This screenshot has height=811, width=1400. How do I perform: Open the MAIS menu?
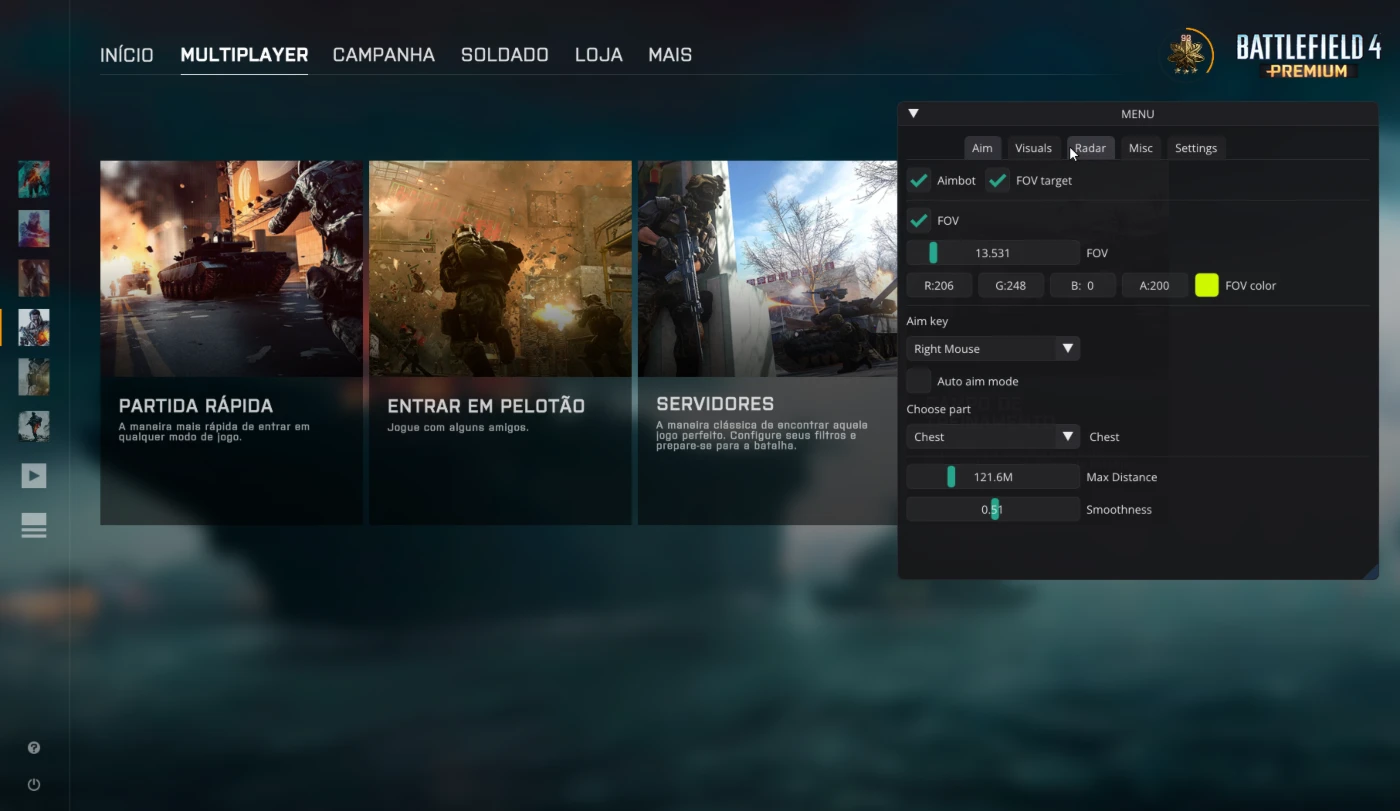tap(670, 55)
